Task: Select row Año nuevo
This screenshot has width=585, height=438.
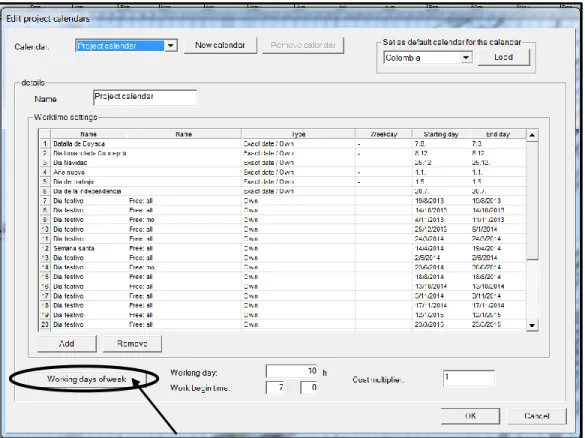Action: pos(283,172)
